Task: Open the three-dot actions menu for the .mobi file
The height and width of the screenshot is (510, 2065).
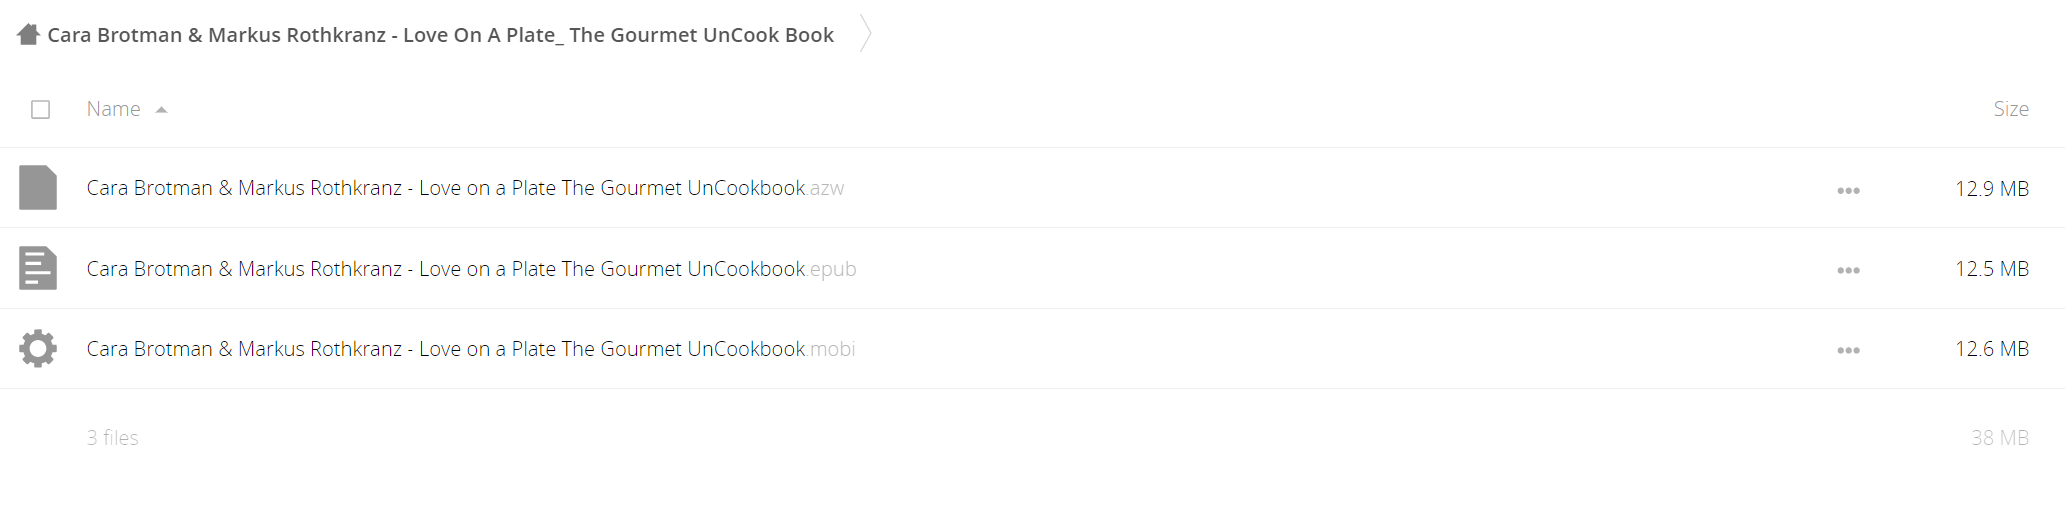Action: coord(1848,350)
